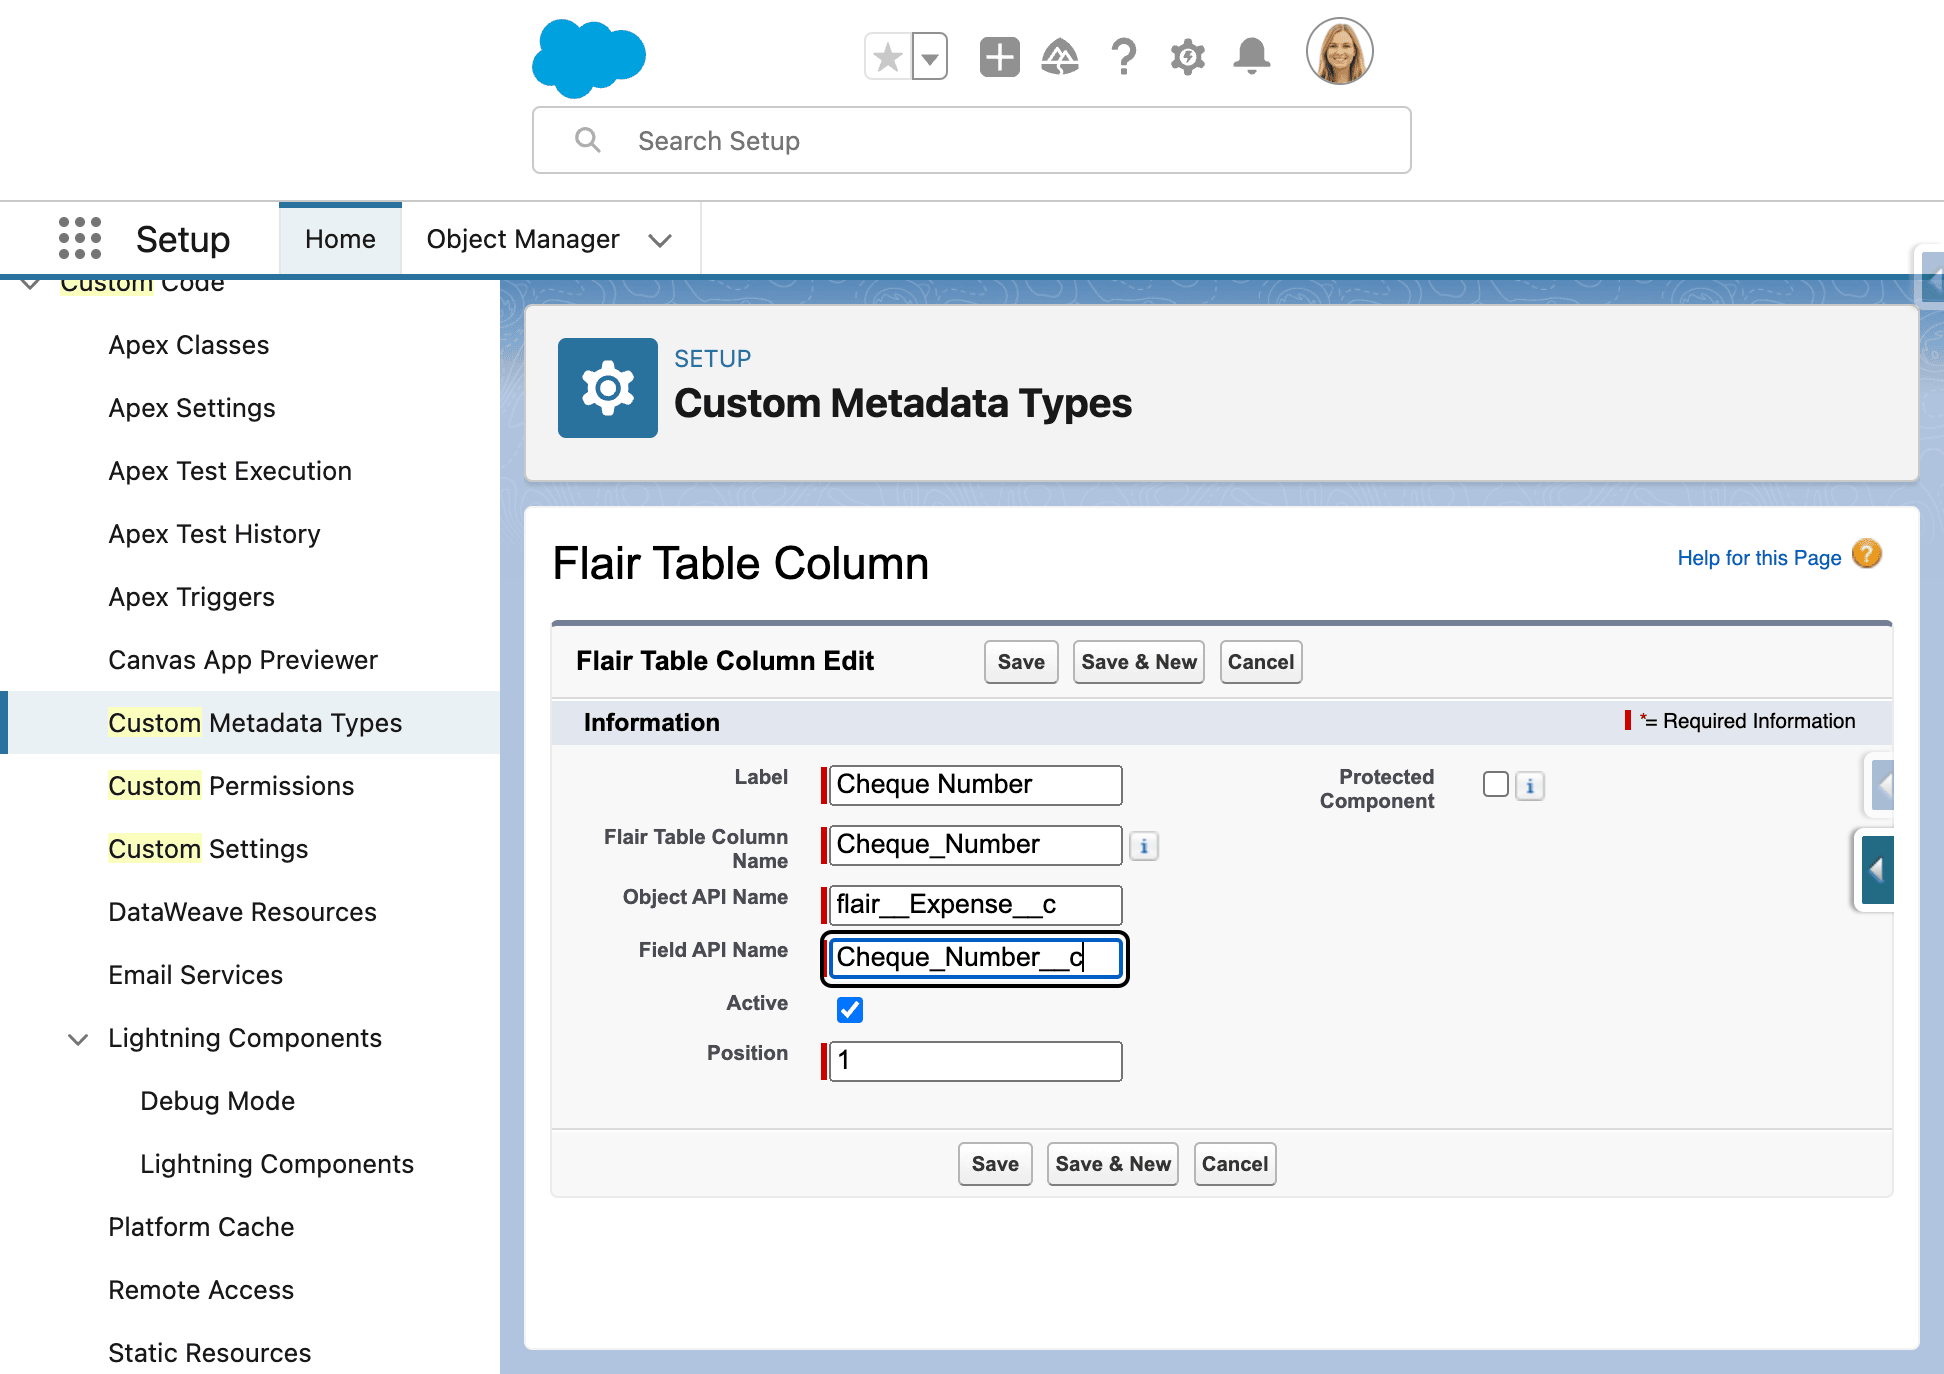Click the Field API Name input
This screenshot has width=1944, height=1374.
975,958
